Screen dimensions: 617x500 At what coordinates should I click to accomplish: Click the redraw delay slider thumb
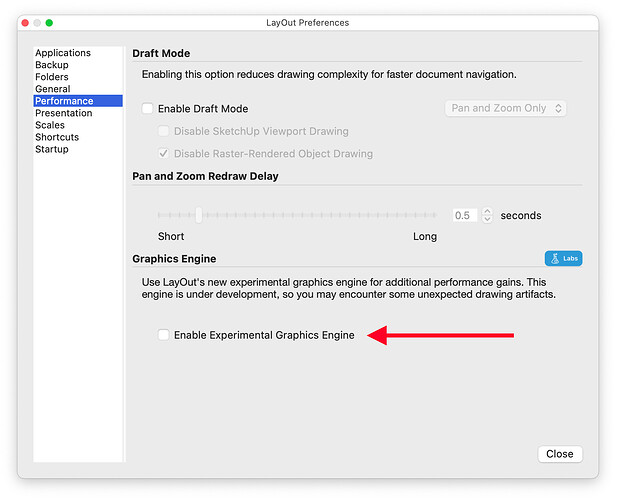pos(199,215)
